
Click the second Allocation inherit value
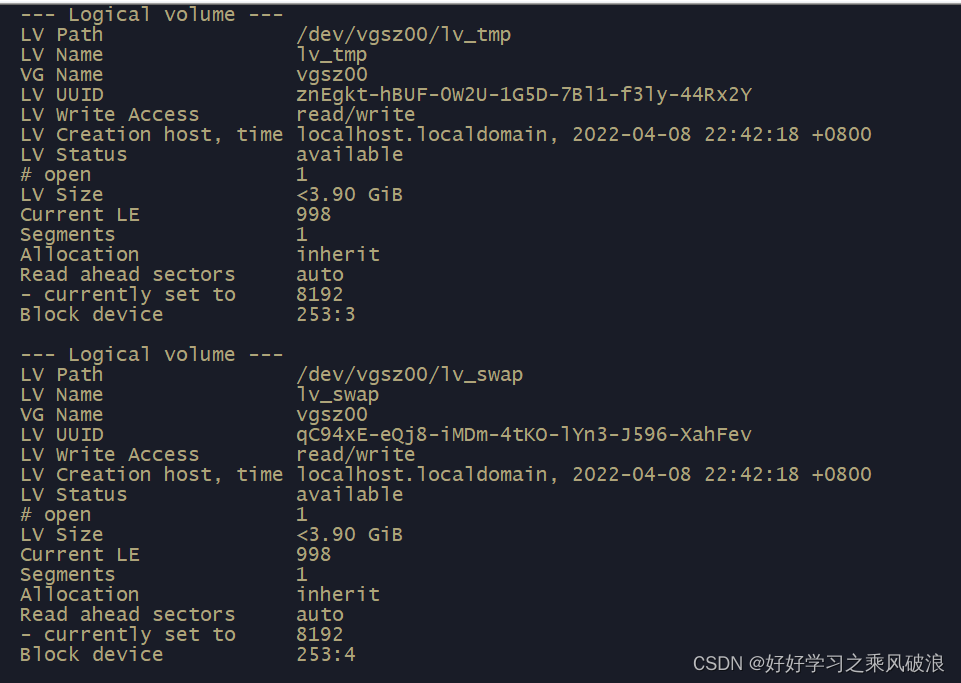pyautogui.click(x=338, y=594)
